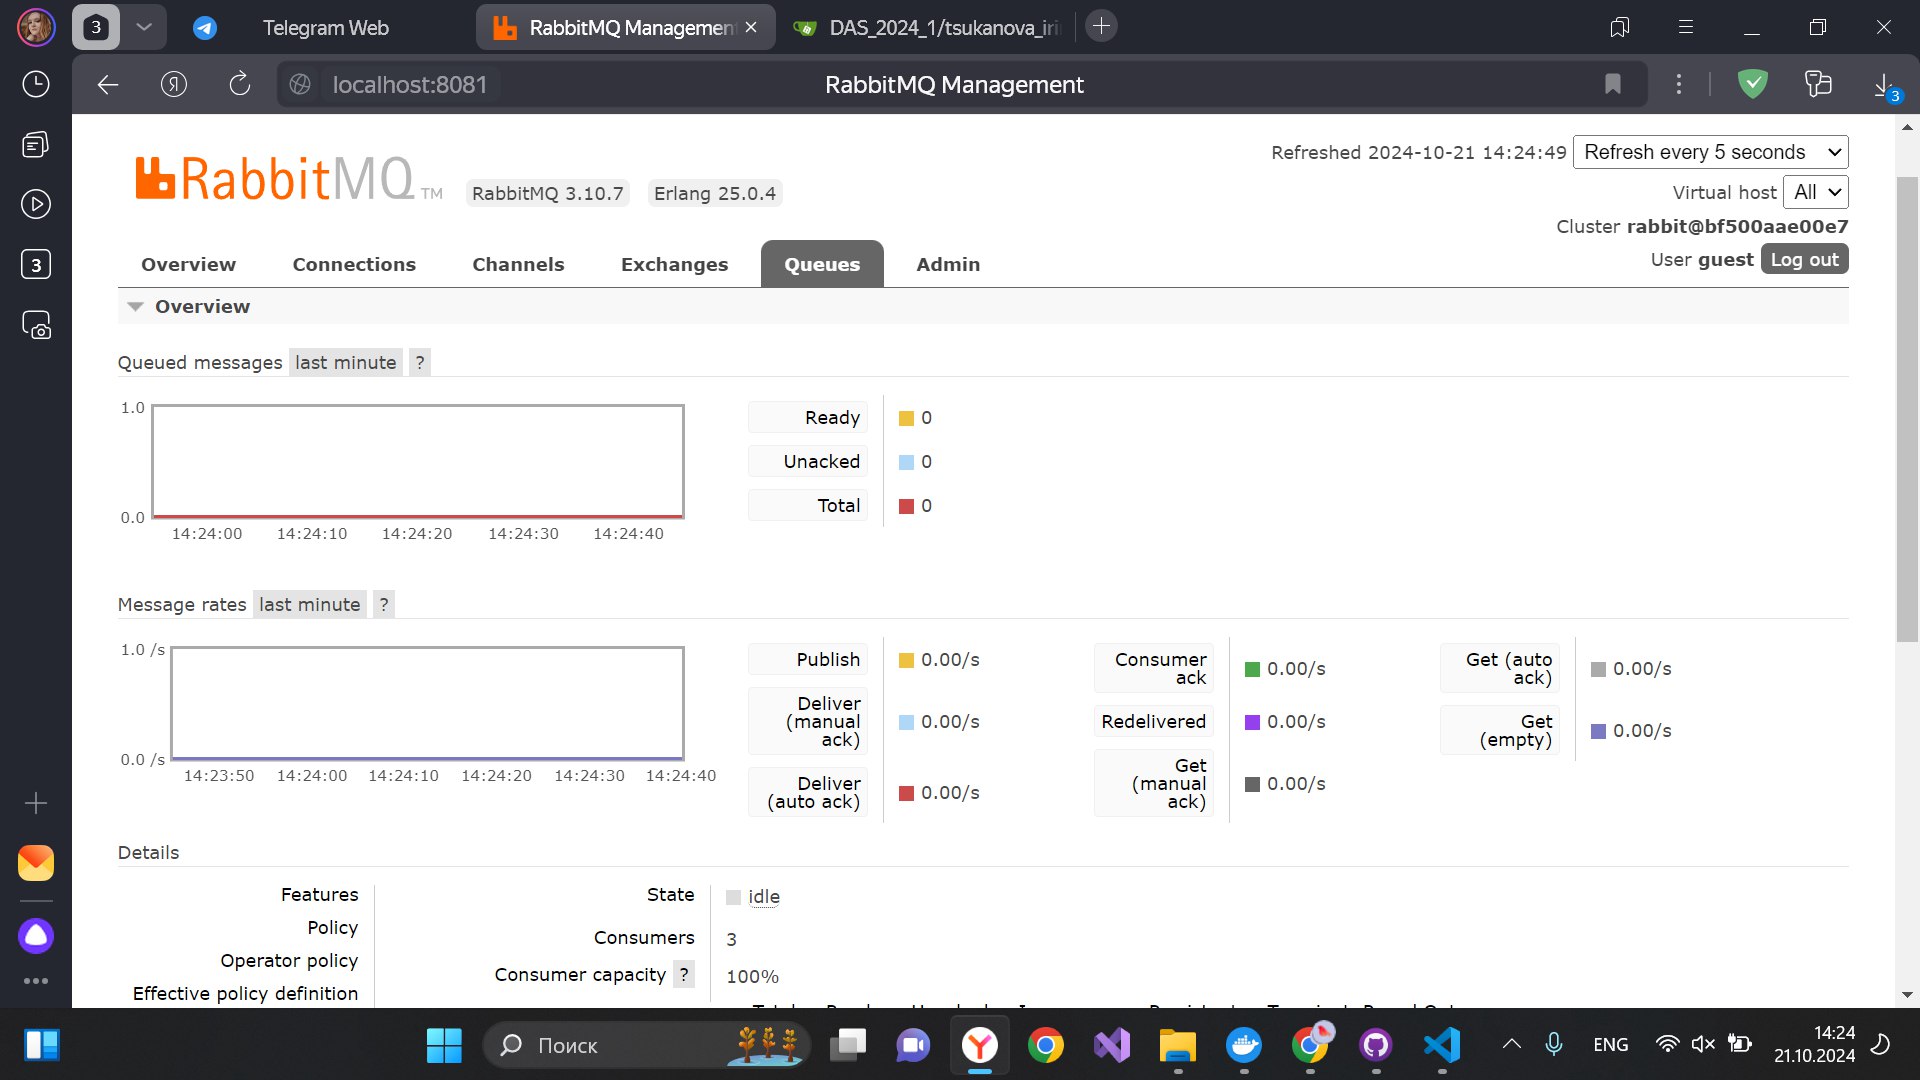Open Docker Desktop from taskbar
This screenshot has width=1920, height=1080.
[1244, 1045]
